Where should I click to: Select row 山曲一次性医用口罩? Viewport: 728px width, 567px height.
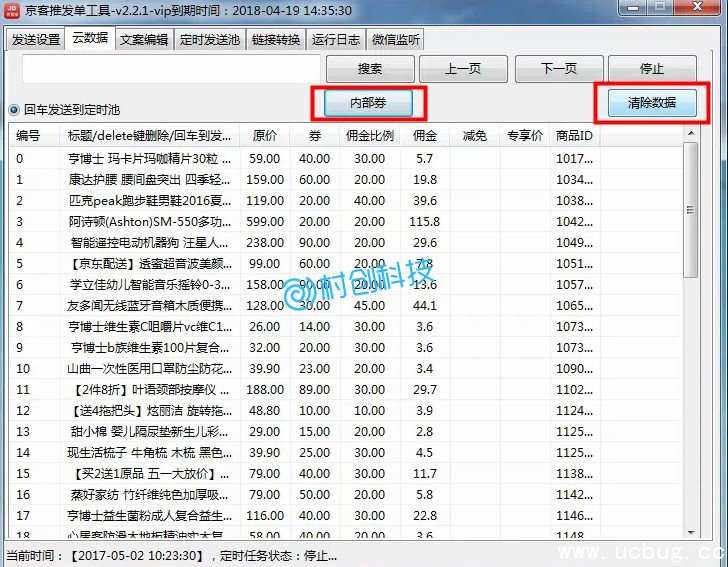tap(346, 369)
